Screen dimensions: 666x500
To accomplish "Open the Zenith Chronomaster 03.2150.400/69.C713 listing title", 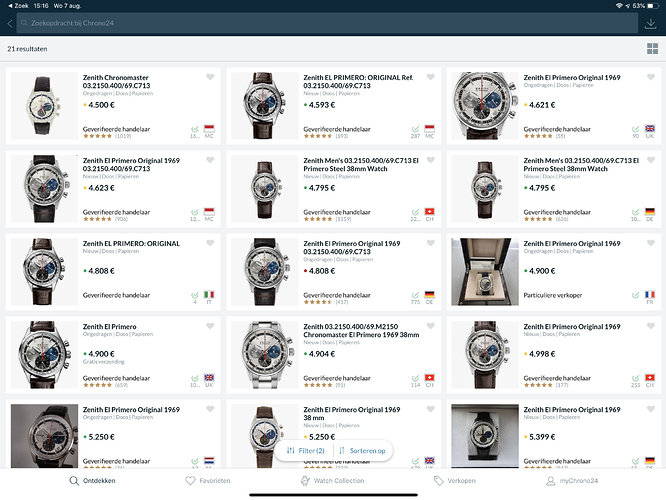I will pos(116,82).
